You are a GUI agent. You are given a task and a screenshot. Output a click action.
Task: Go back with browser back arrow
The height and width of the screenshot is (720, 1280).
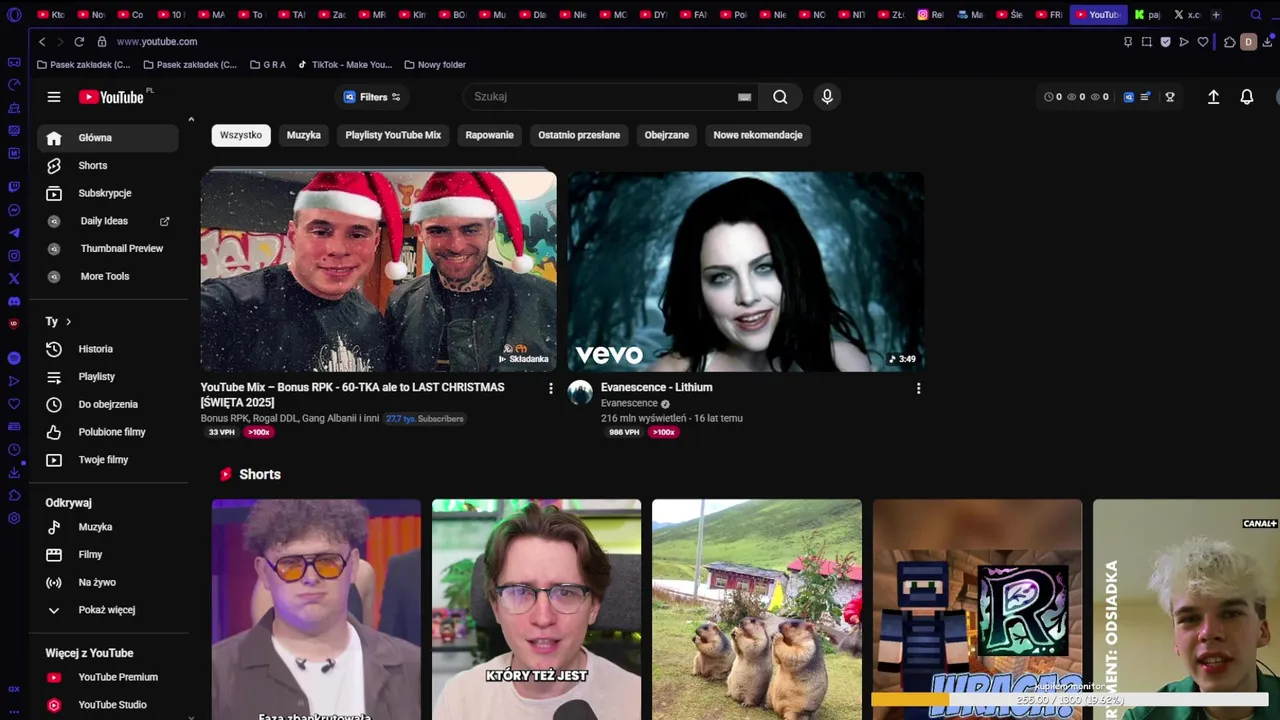41,42
